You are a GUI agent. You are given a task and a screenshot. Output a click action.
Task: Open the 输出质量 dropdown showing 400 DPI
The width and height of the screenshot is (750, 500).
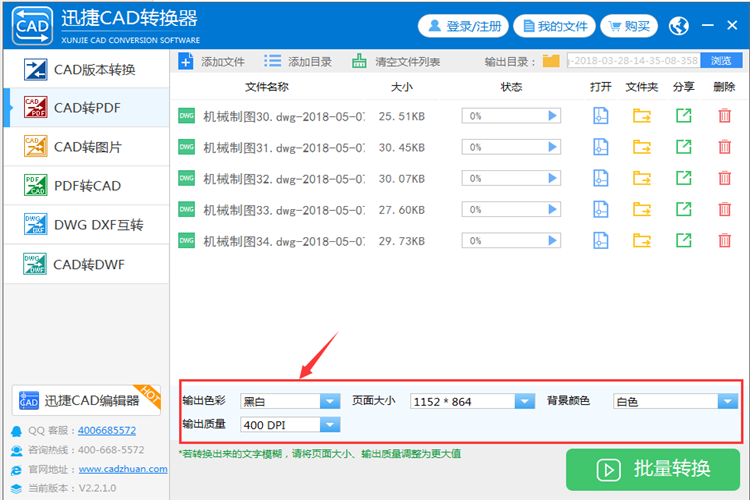[290, 424]
